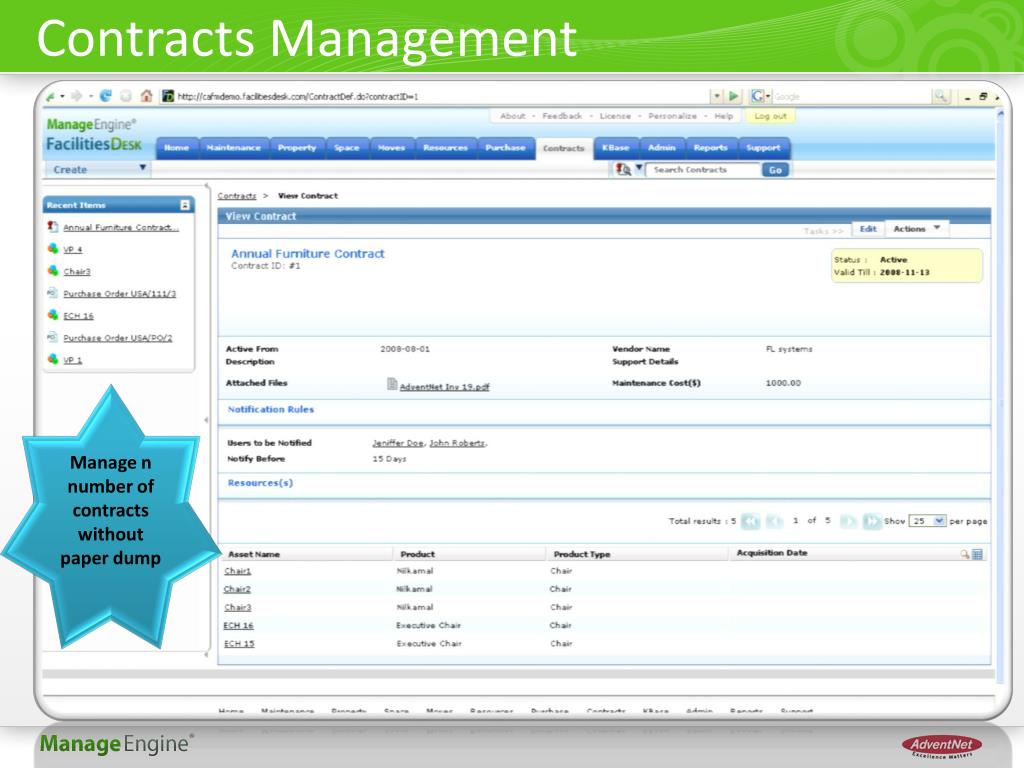
Task: Open AdventNet Inv 19.pdf attachment
Action: click(444, 387)
